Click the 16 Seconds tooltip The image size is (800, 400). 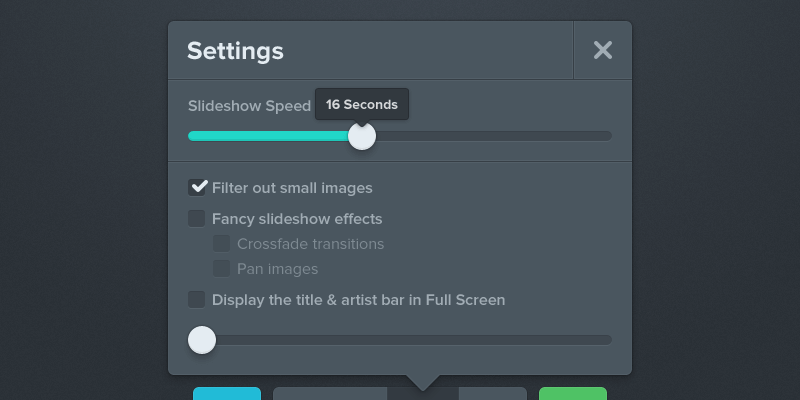(x=362, y=104)
